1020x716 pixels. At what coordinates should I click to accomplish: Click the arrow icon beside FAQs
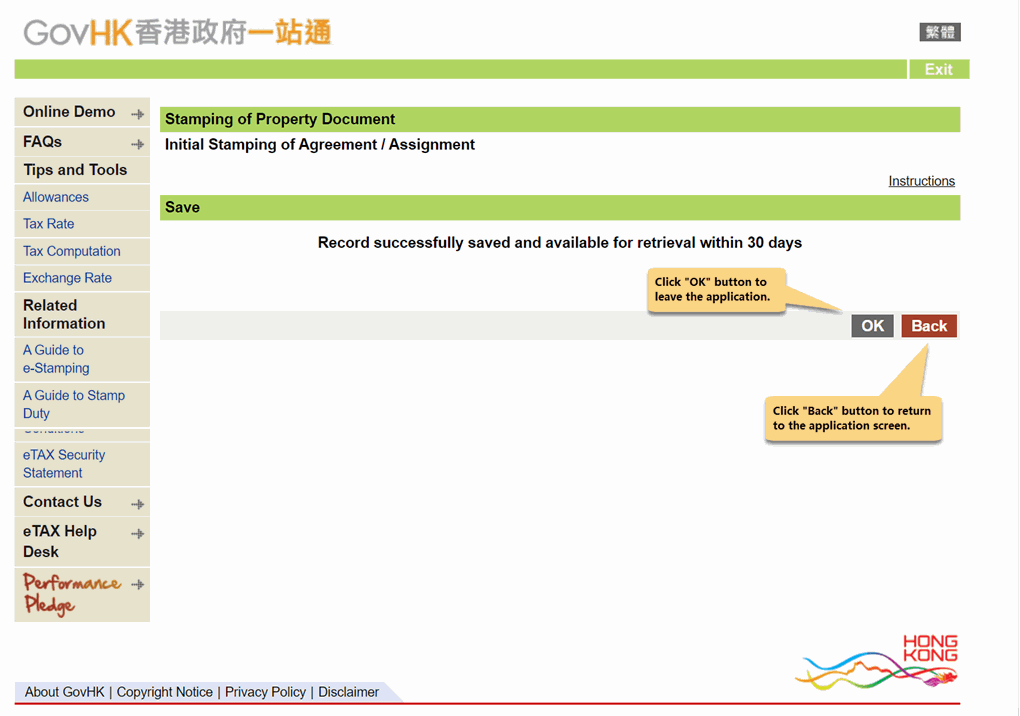coord(139,141)
